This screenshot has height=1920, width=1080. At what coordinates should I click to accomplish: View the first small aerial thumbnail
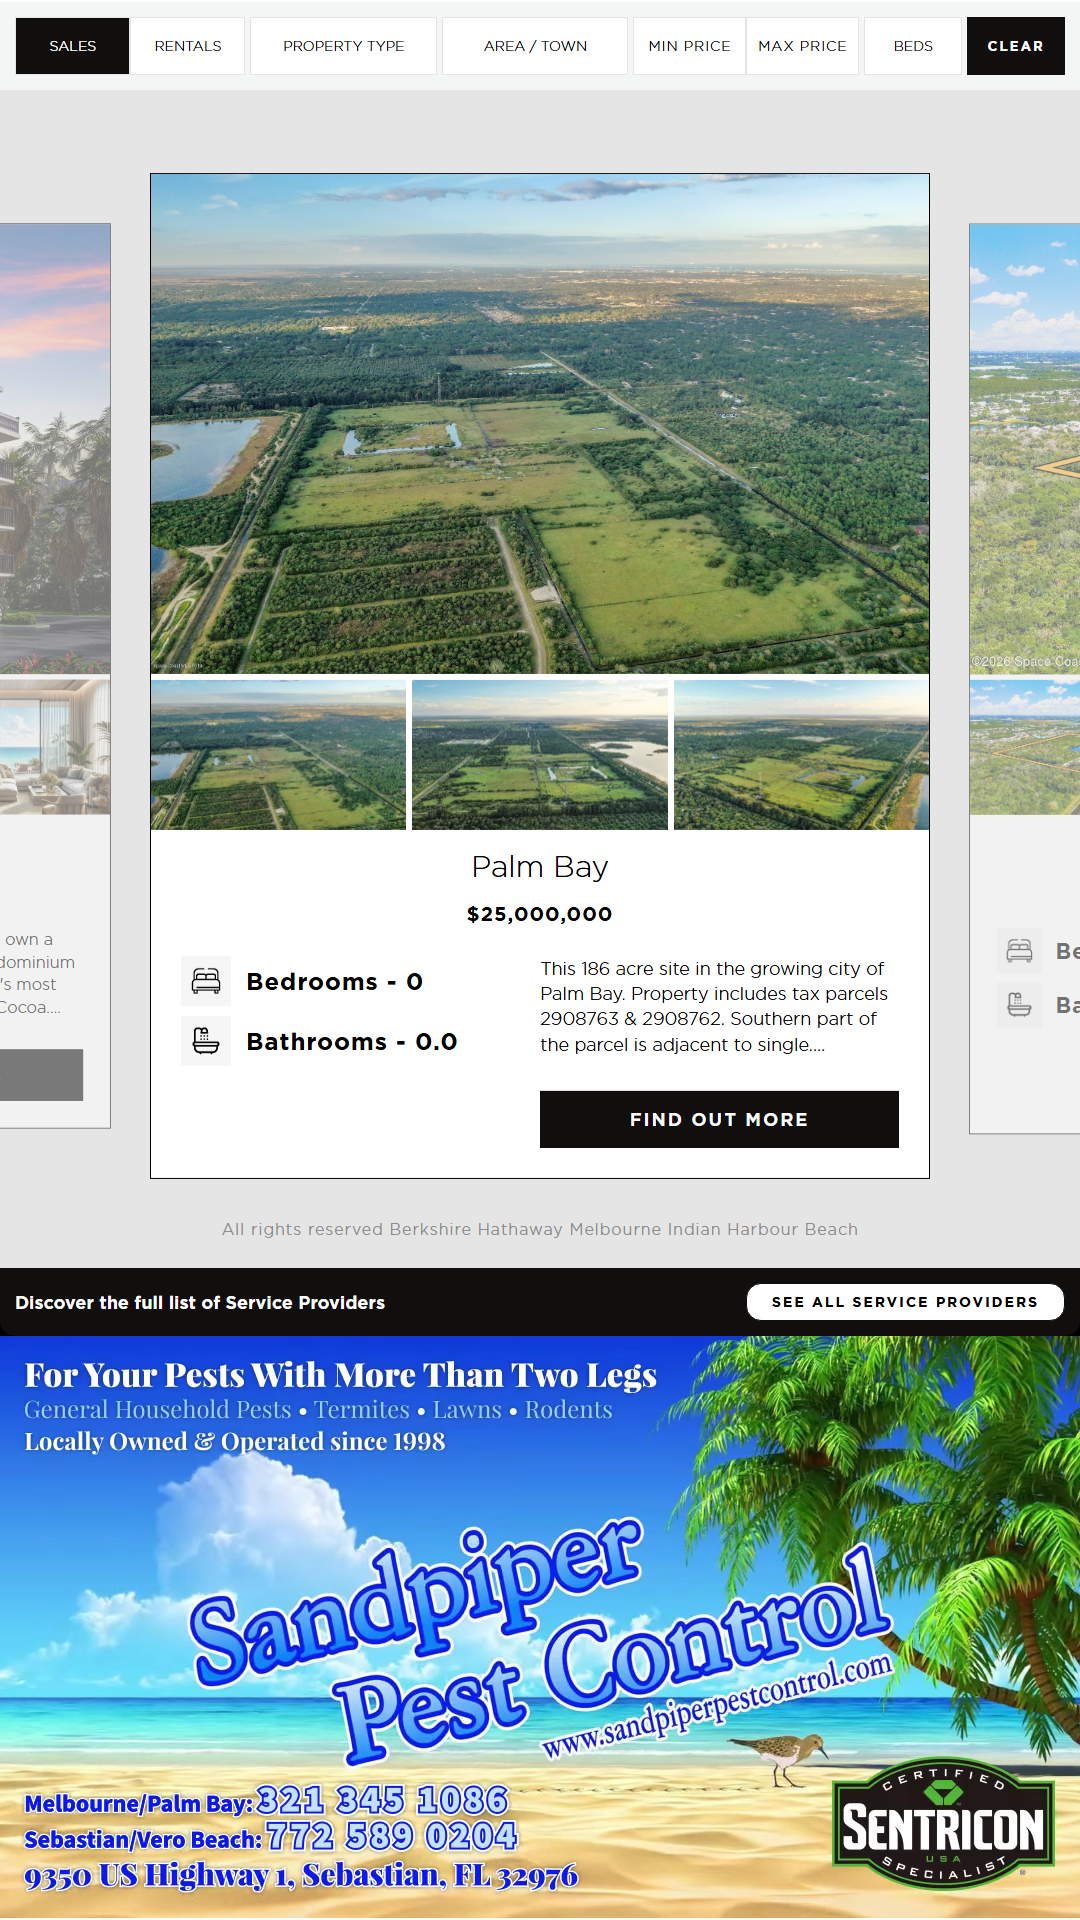278,755
